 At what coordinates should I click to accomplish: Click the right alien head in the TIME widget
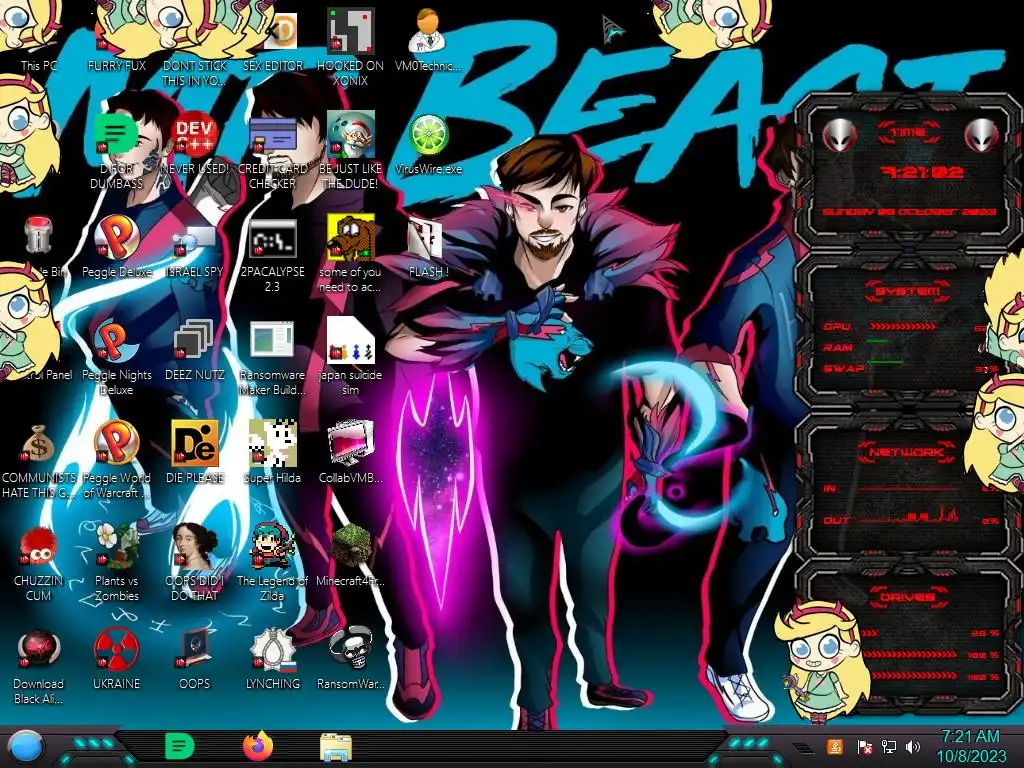tap(981, 135)
